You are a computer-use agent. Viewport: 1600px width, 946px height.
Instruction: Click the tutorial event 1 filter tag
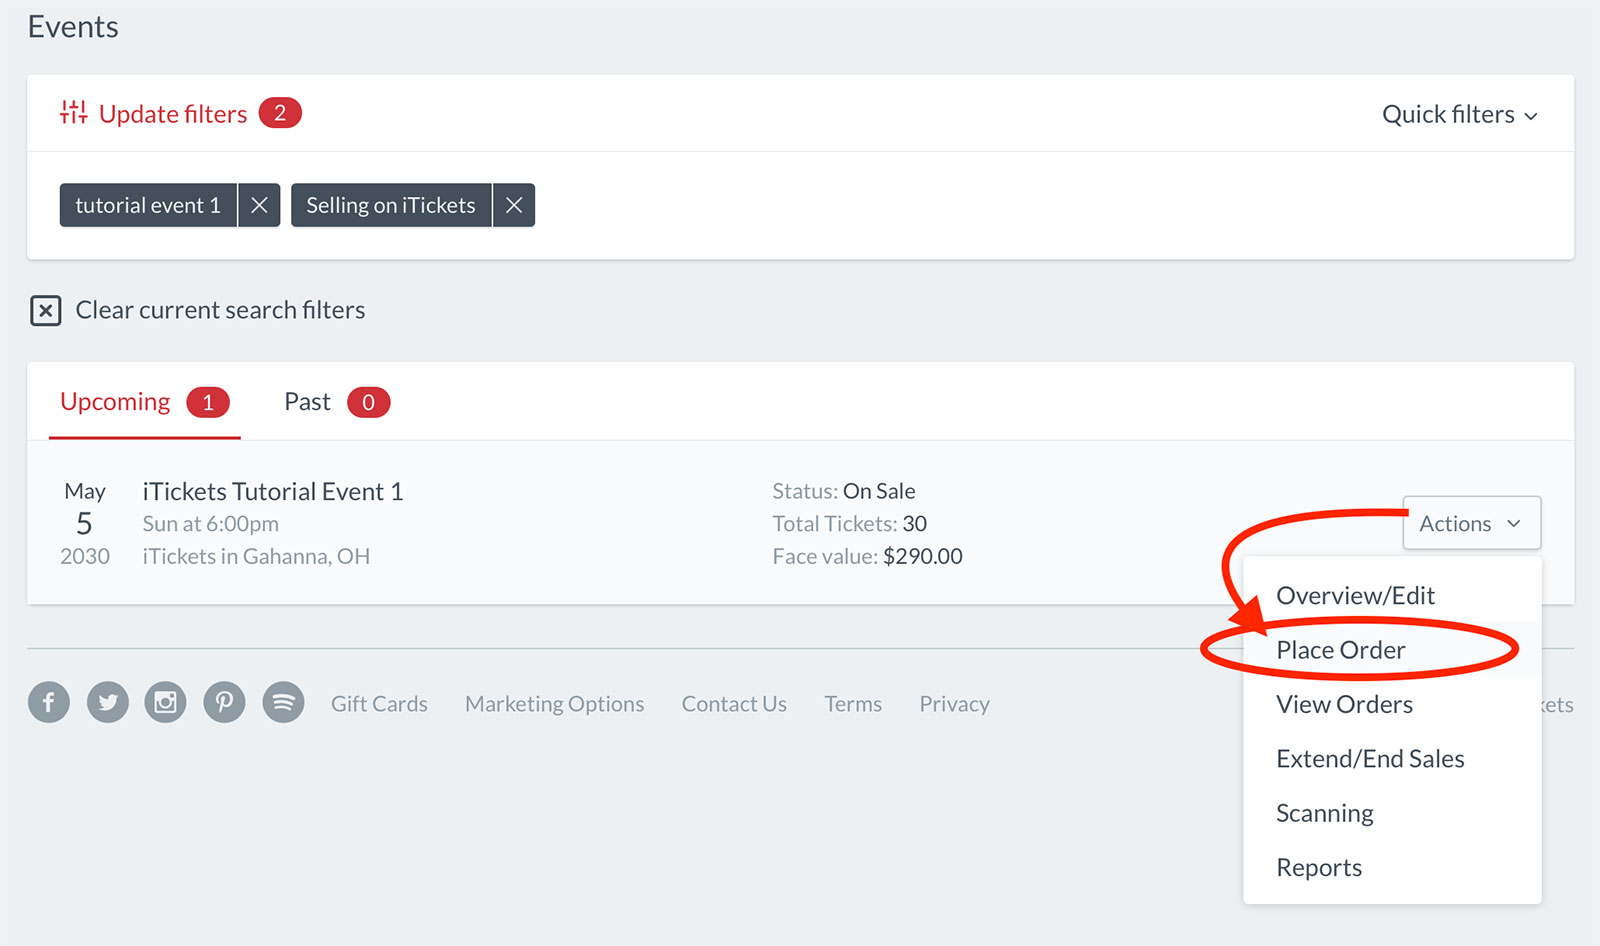[x=148, y=205]
